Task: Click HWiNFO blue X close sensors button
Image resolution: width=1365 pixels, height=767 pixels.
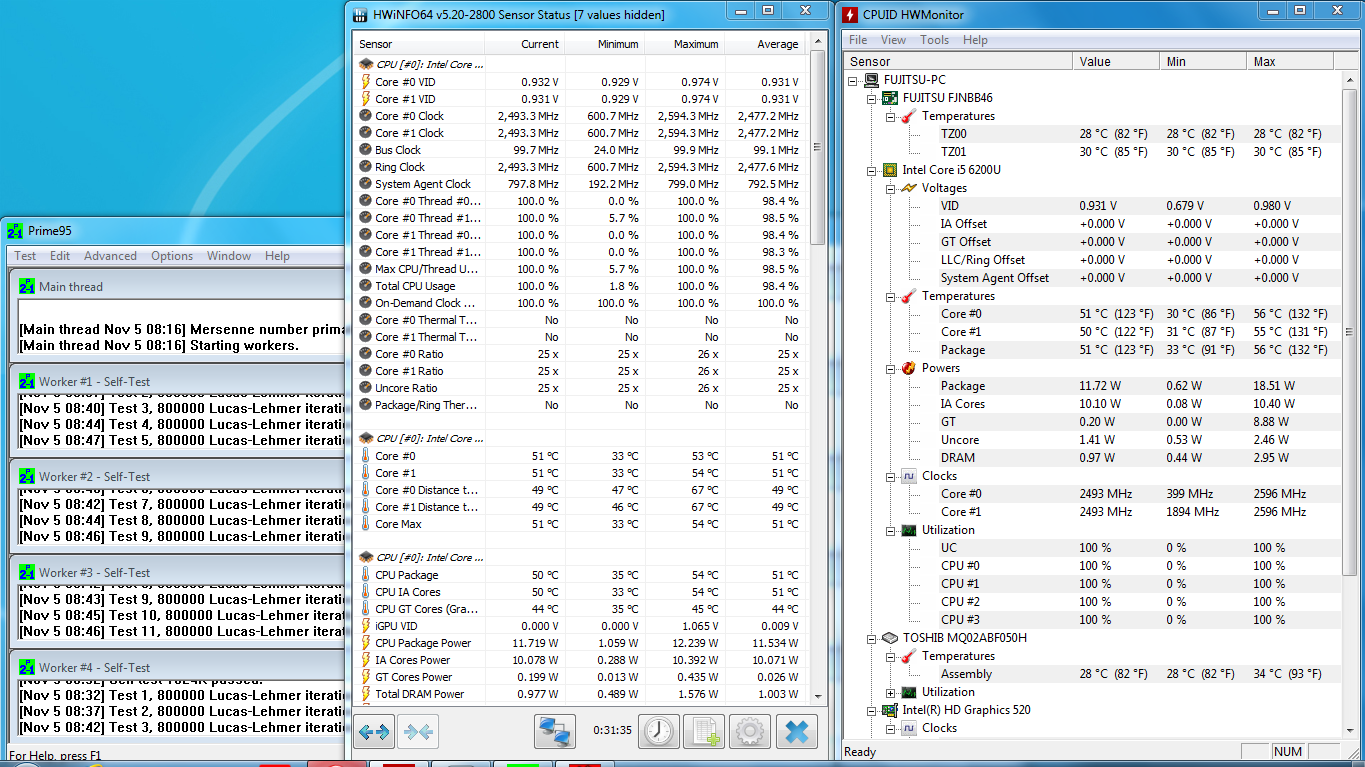Action: click(x=796, y=732)
